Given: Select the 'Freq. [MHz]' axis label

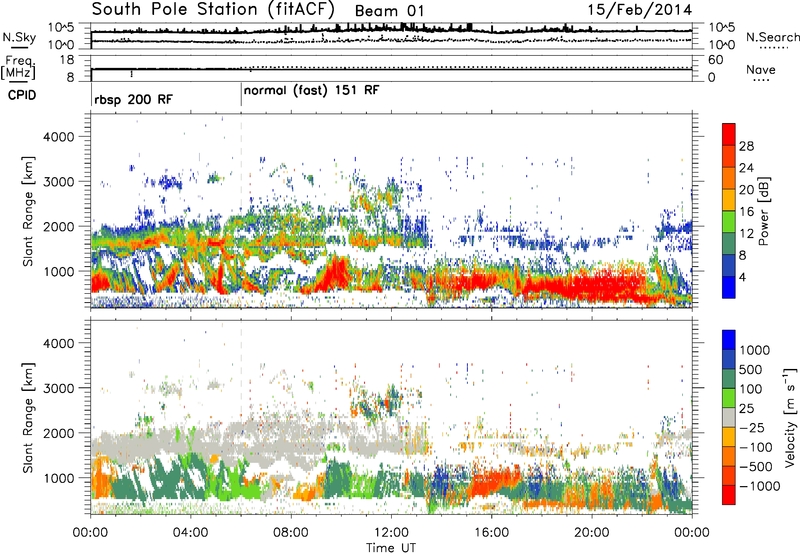Looking at the screenshot, I should pos(18,68).
